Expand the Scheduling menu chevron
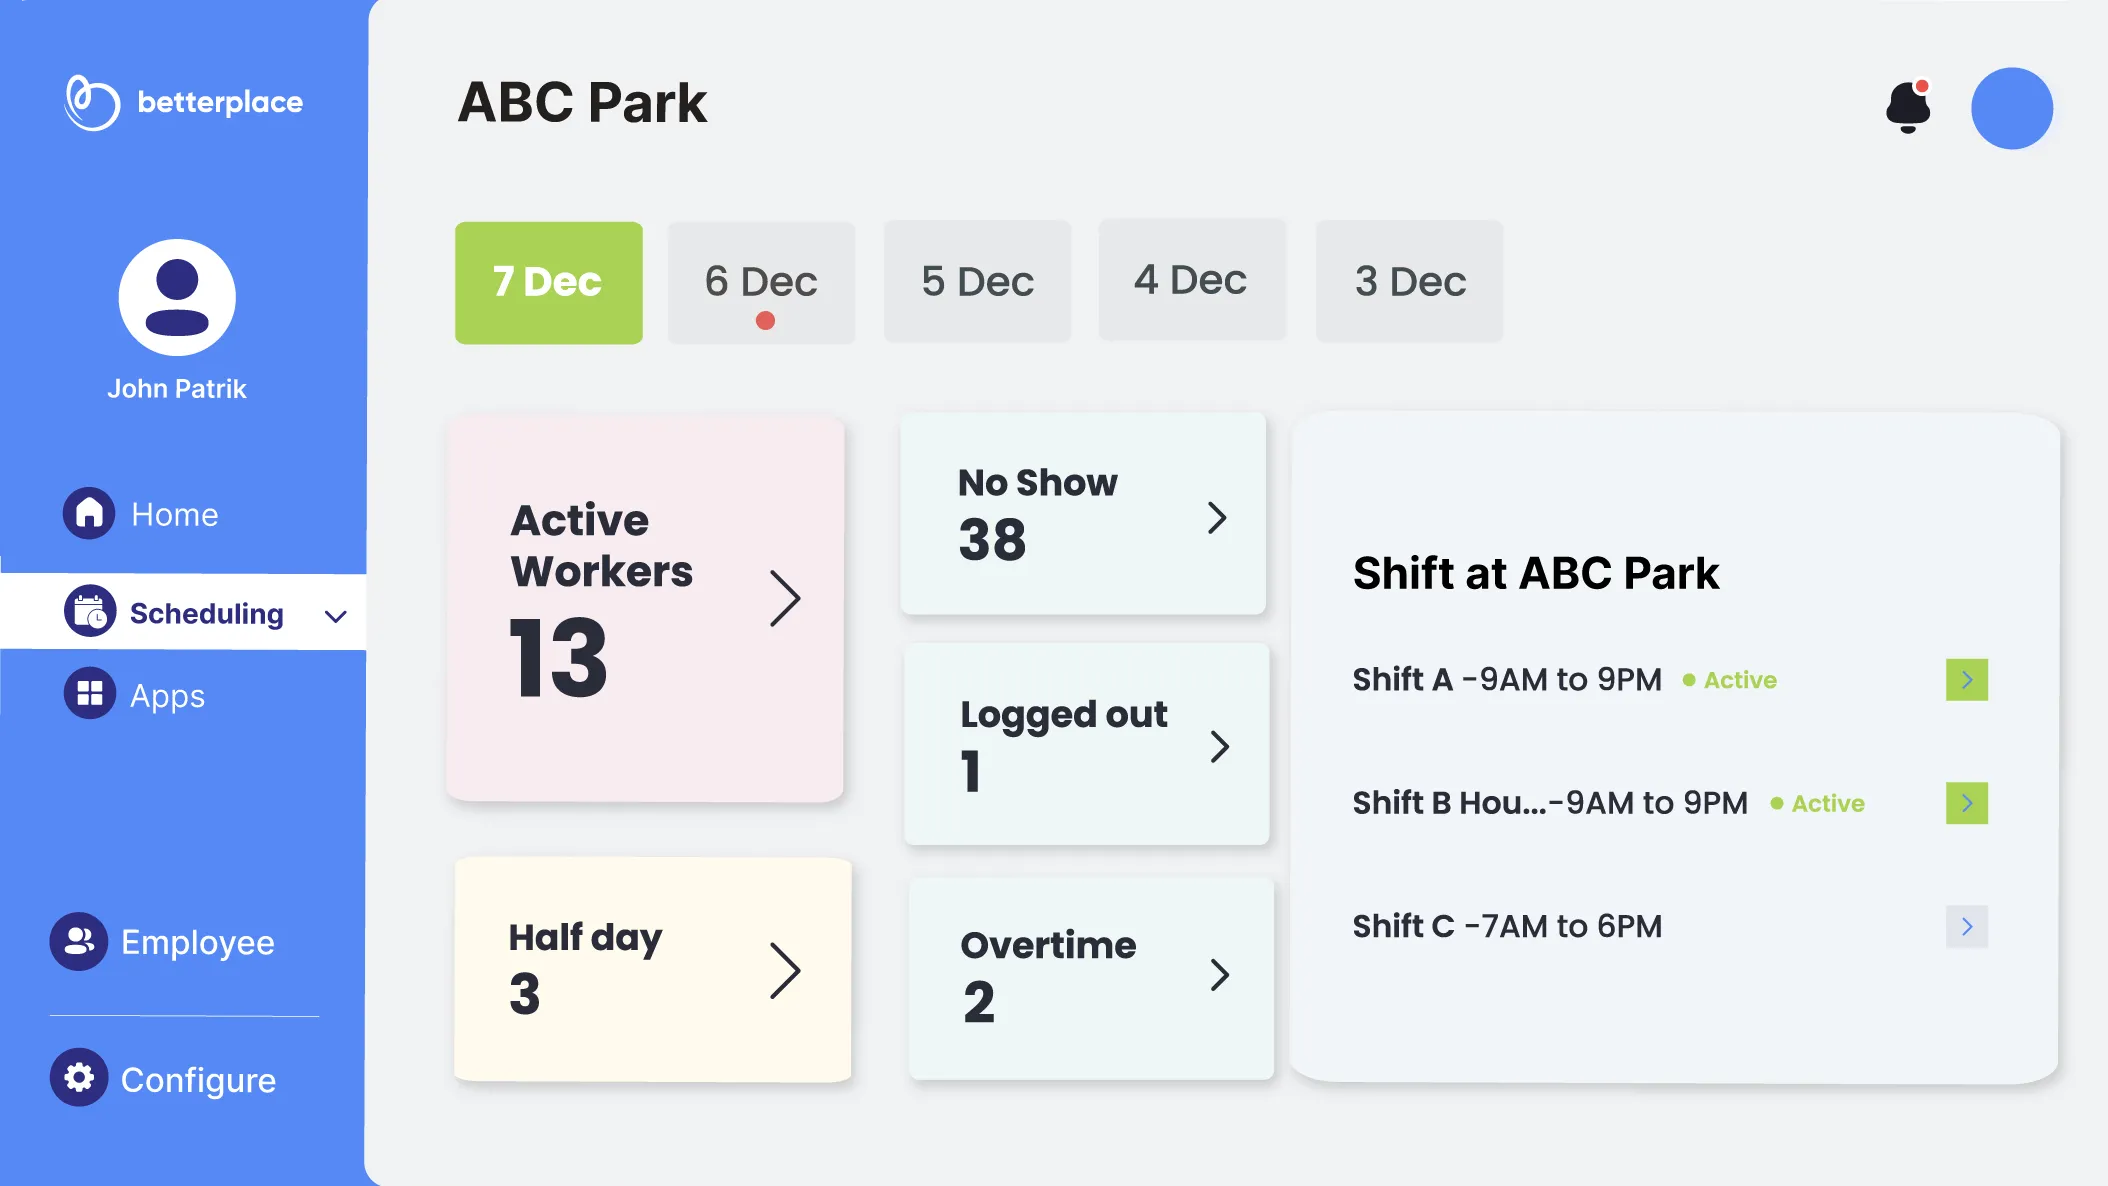Viewport: 2108px width, 1186px height. [x=336, y=616]
